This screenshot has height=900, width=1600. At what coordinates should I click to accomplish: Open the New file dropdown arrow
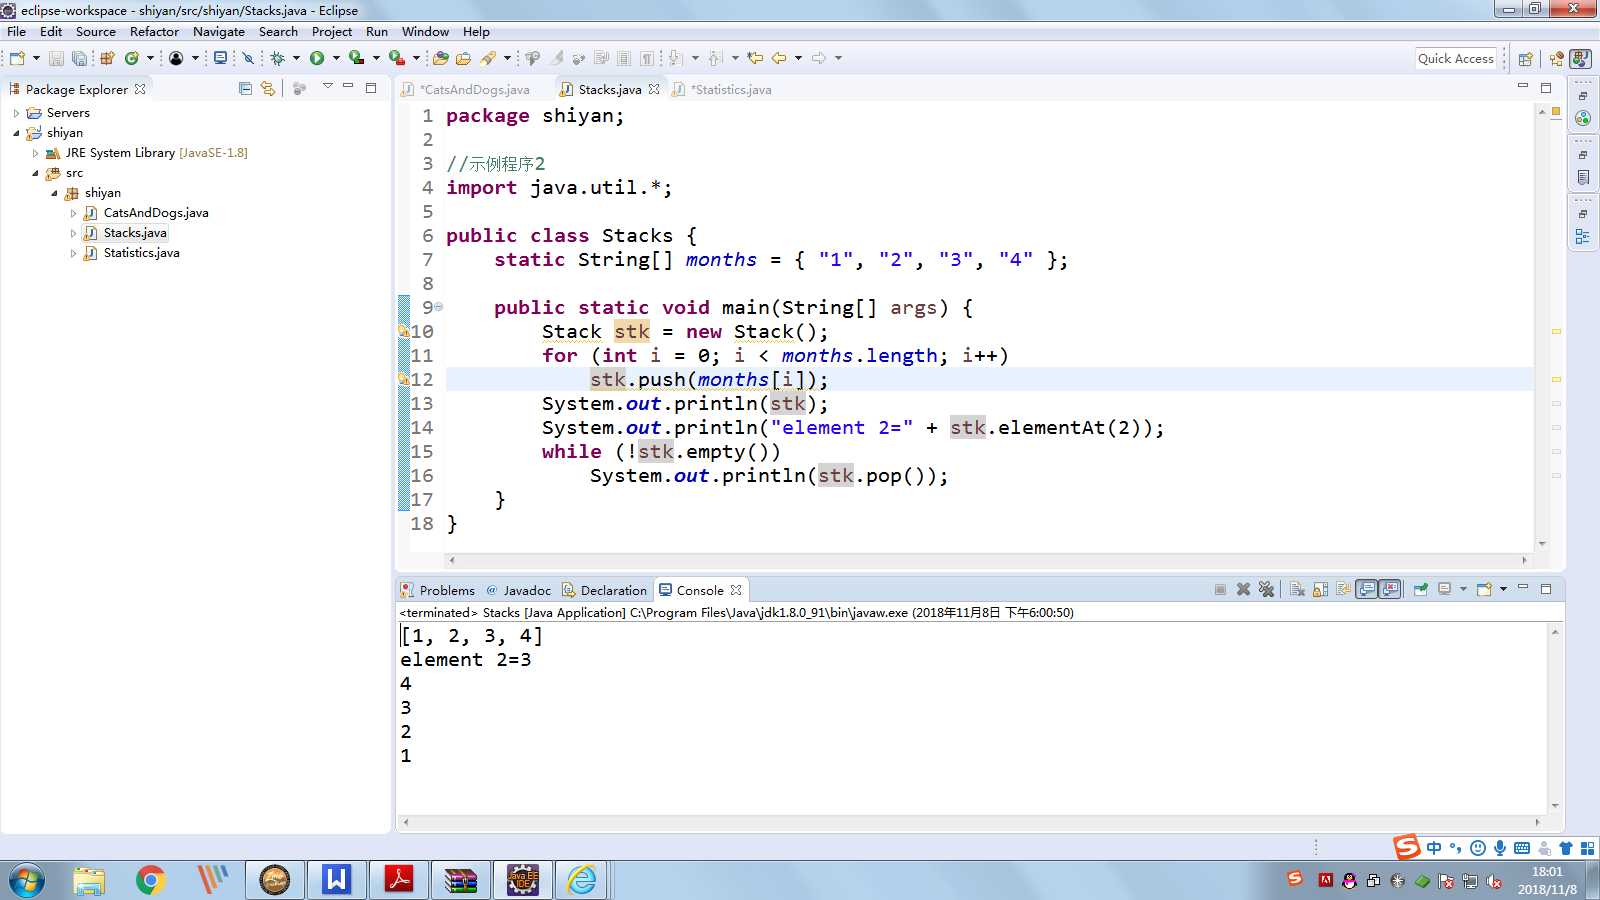click(x=36, y=58)
